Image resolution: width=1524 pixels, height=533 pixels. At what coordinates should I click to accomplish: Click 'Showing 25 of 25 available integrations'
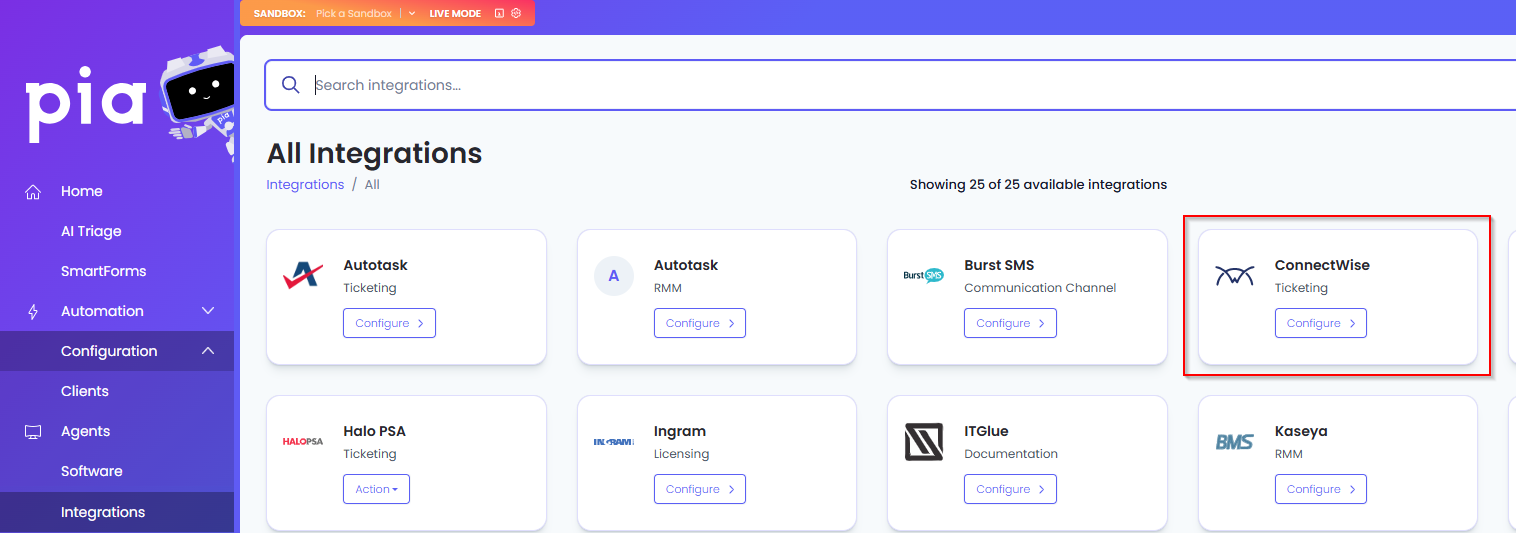coord(1038,184)
